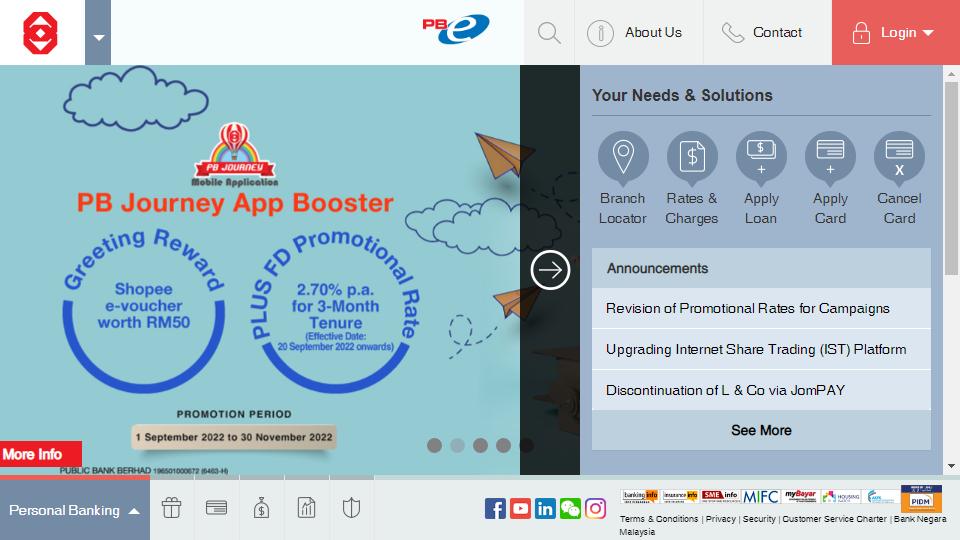The height and width of the screenshot is (540, 960).
Task: Visit the Facebook page
Action: pos(495,509)
